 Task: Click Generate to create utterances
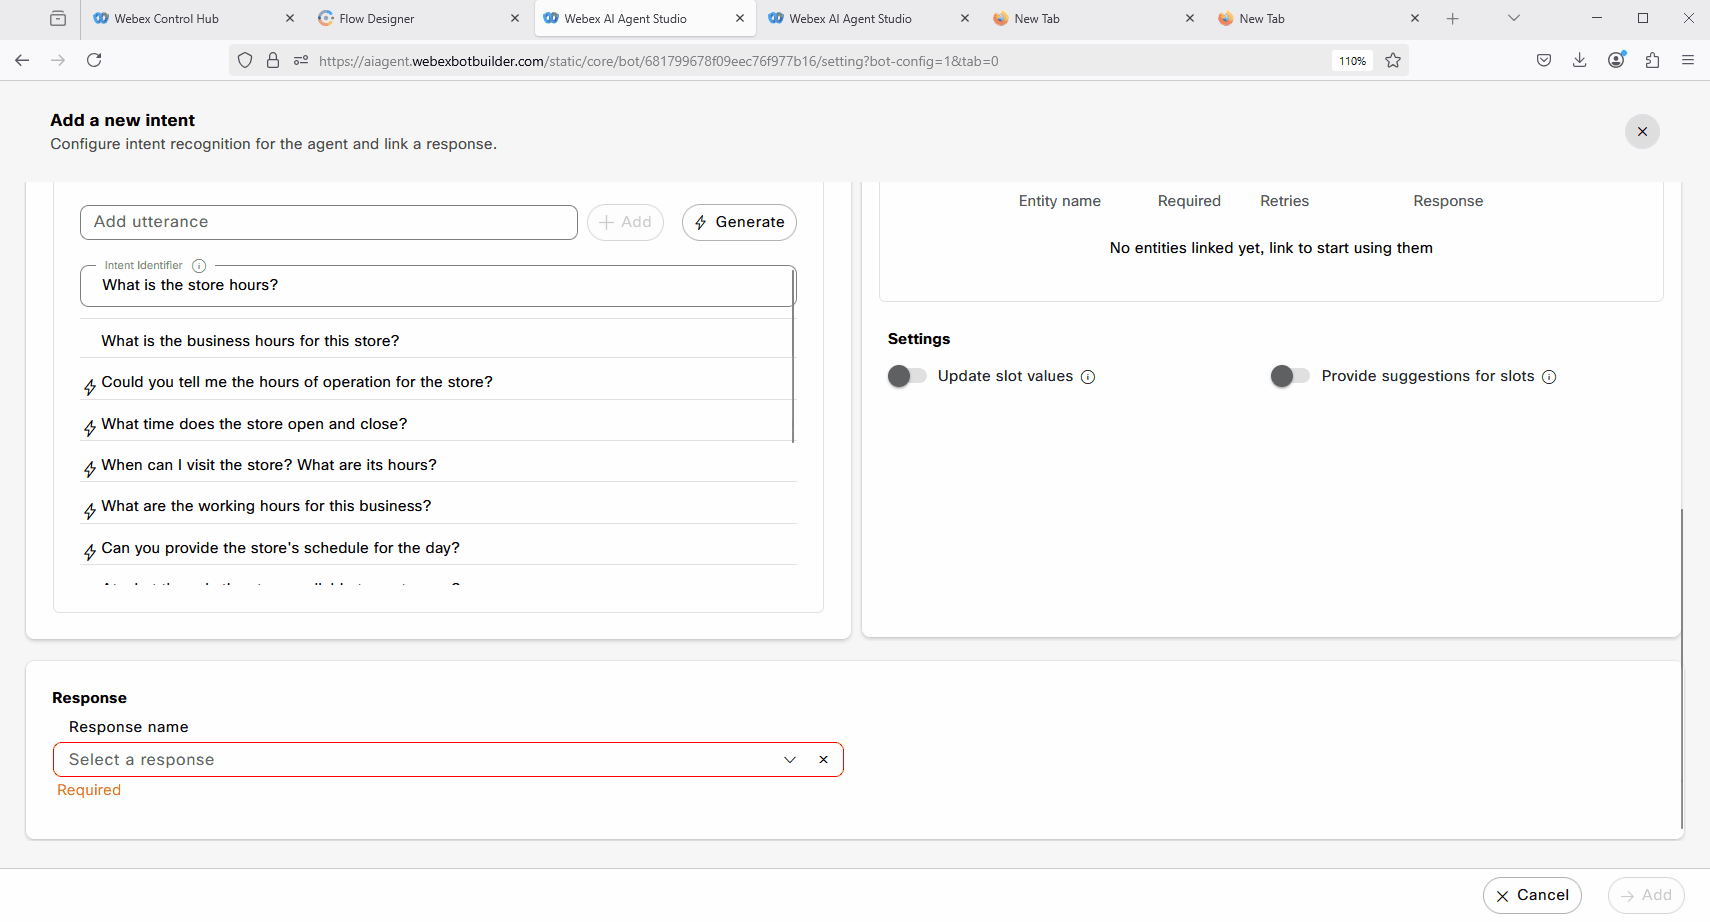click(739, 222)
